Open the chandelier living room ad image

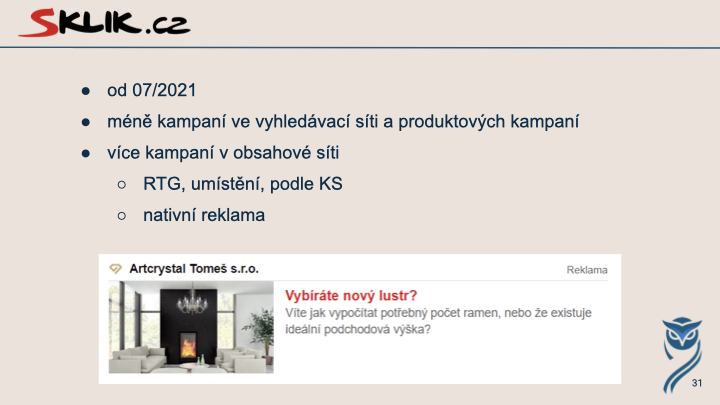point(191,327)
